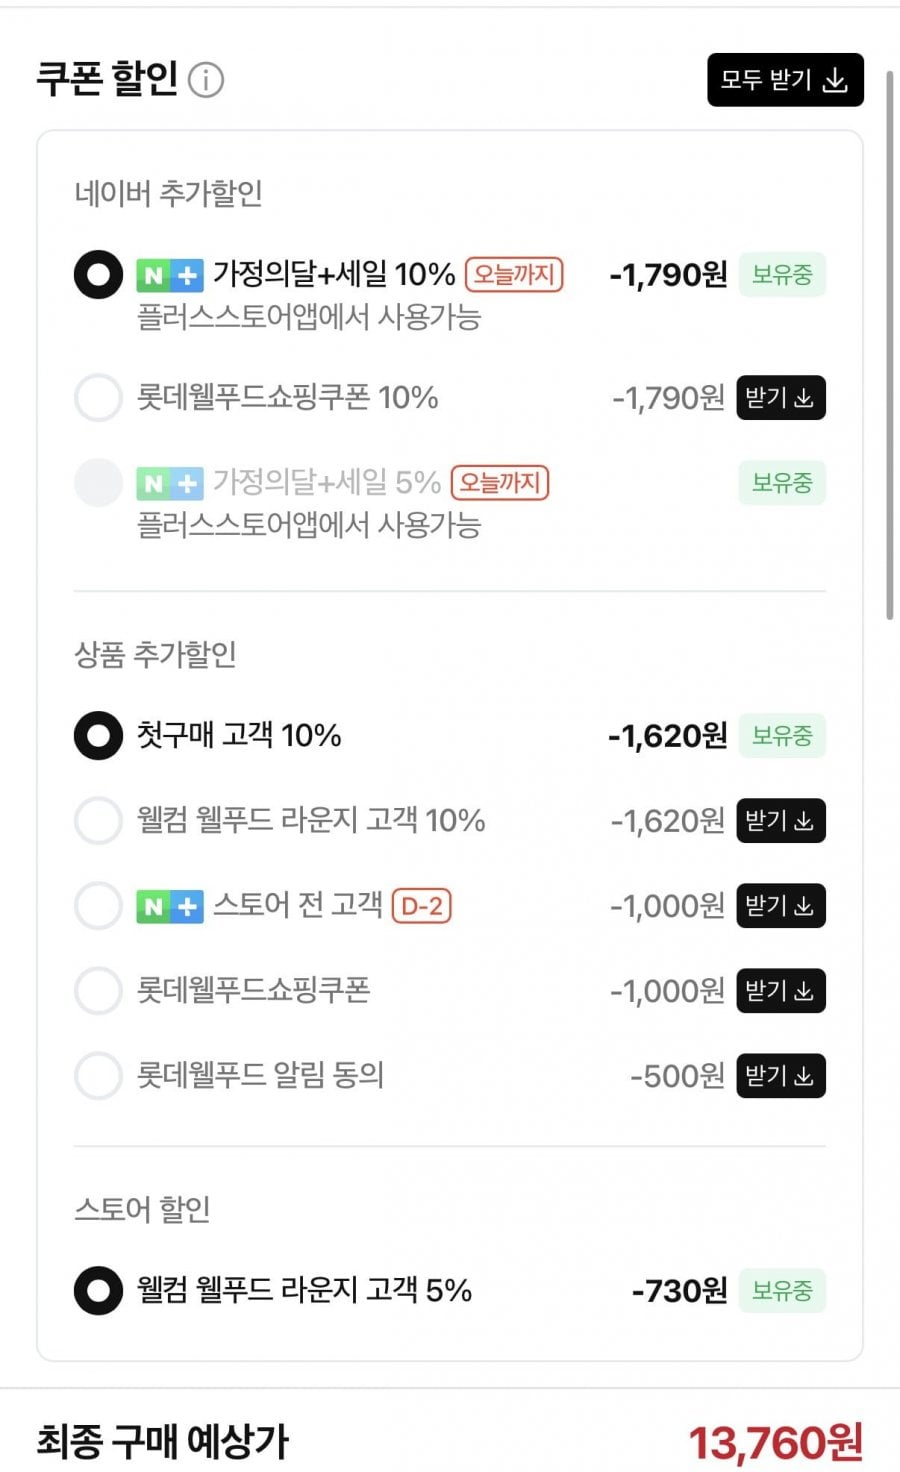Image resolution: width=900 pixels, height=1472 pixels.
Task: Select the 가정의달+세일 10% coupon radio
Action: 98,274
